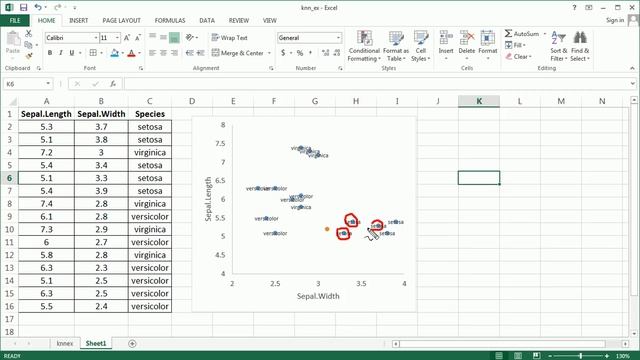Toggle Underline formatting
Viewport: 640px width, 360px height.
pos(72,53)
